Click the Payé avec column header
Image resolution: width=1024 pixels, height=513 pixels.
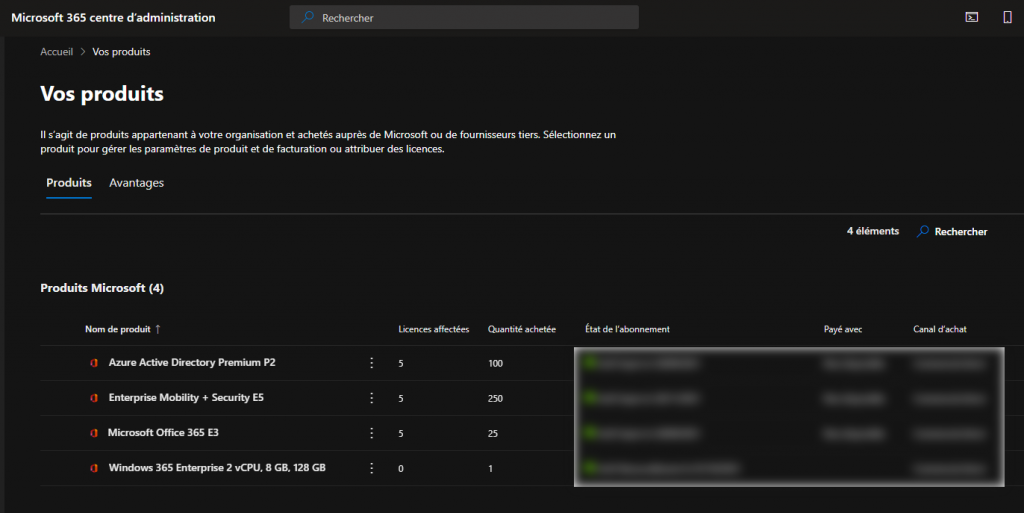click(842, 330)
